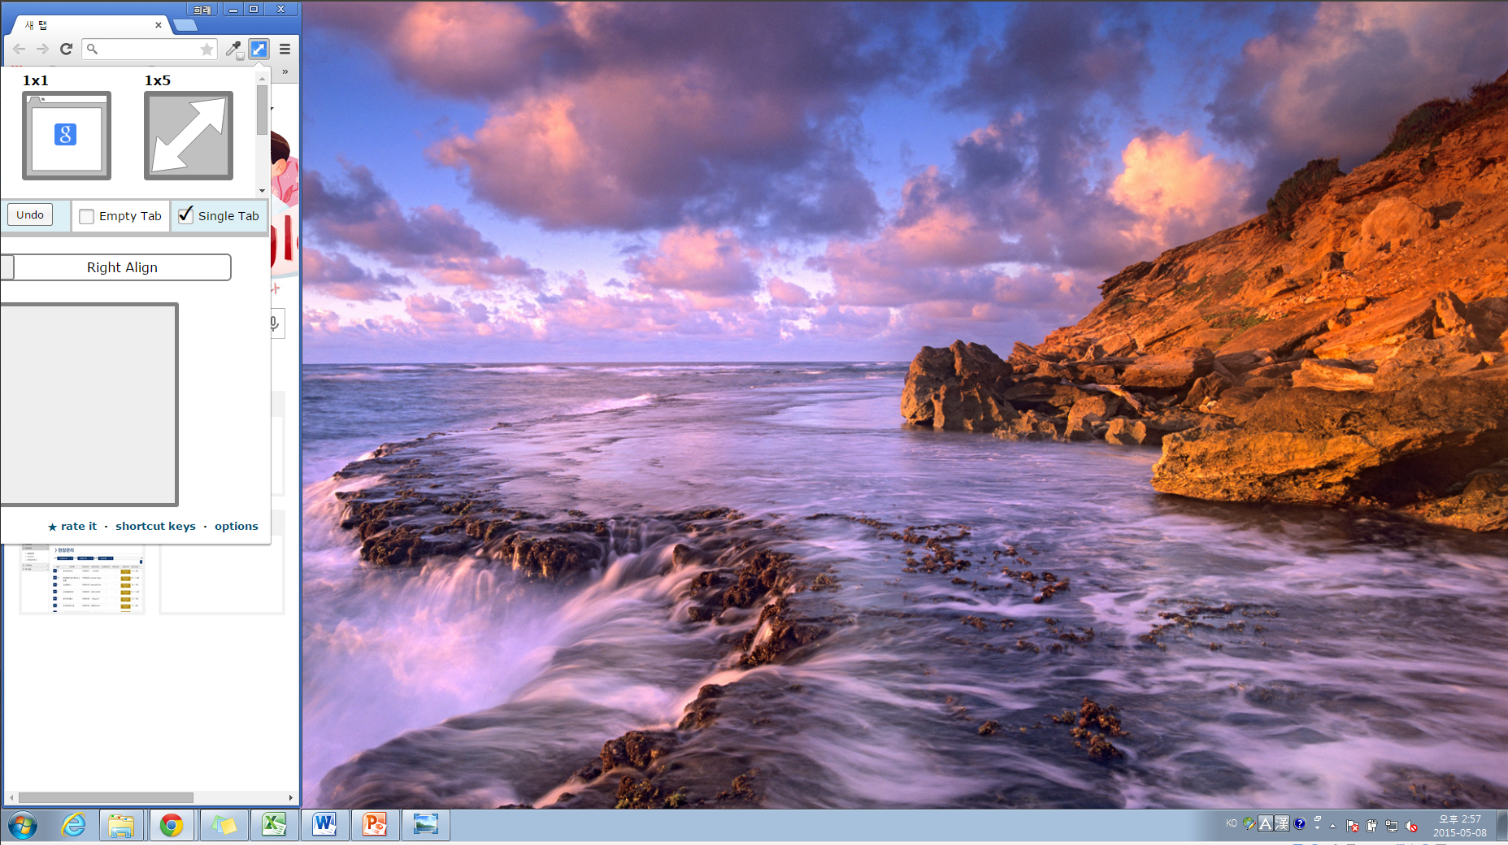The height and width of the screenshot is (845, 1508).
Task: Click the muted volume speaker icon
Action: [x=1411, y=826]
